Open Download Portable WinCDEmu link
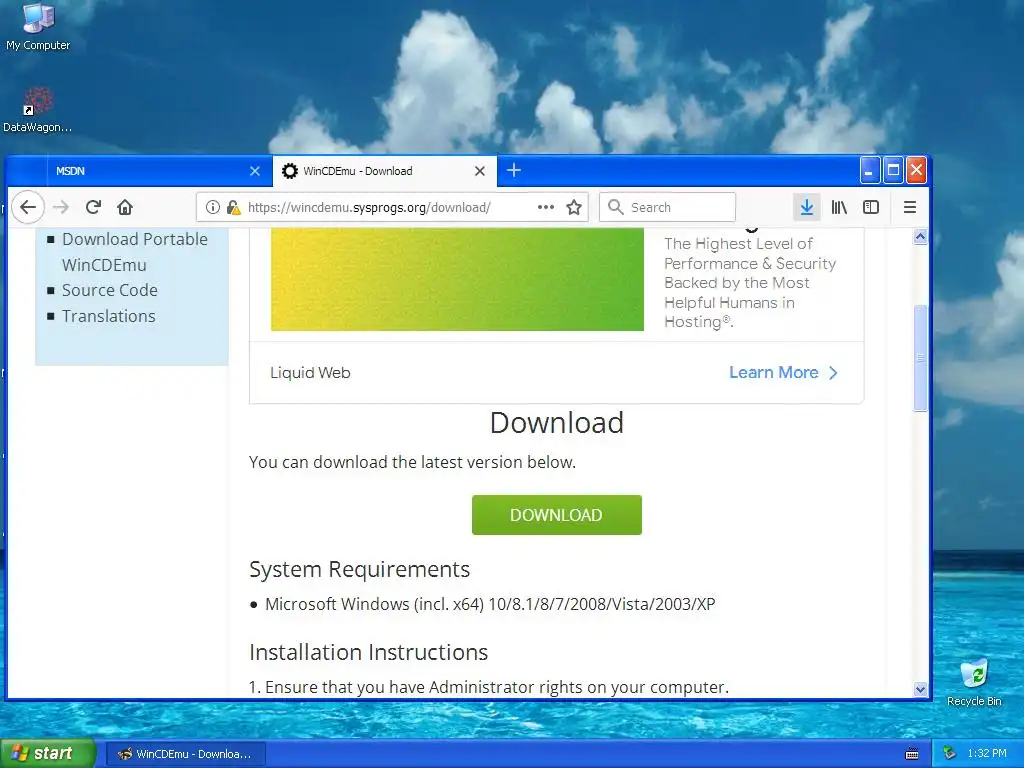 coord(135,252)
